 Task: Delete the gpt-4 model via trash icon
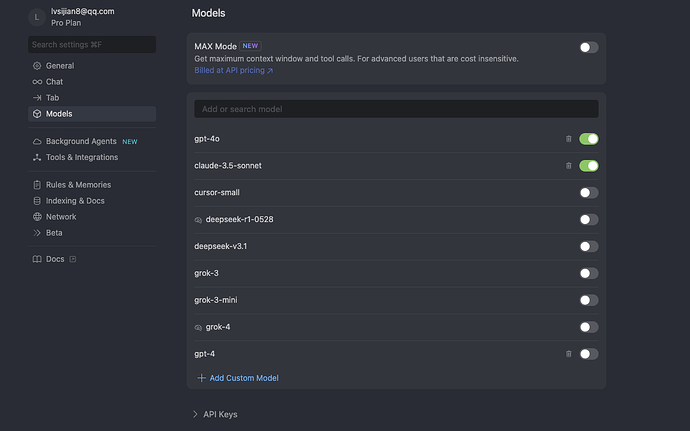point(569,354)
